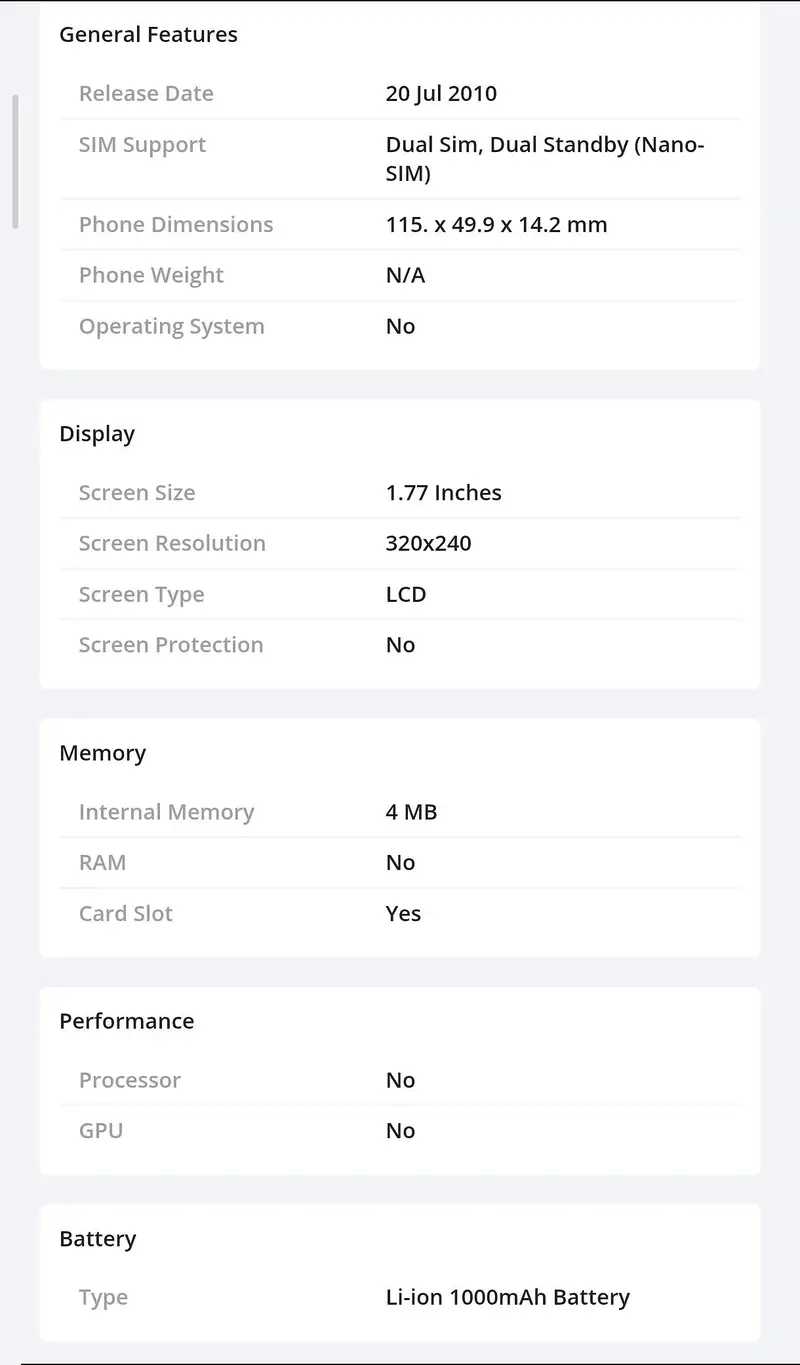The width and height of the screenshot is (800, 1365).
Task: Click the Li-ion 1000mAh Battery value
Action: (x=508, y=1298)
